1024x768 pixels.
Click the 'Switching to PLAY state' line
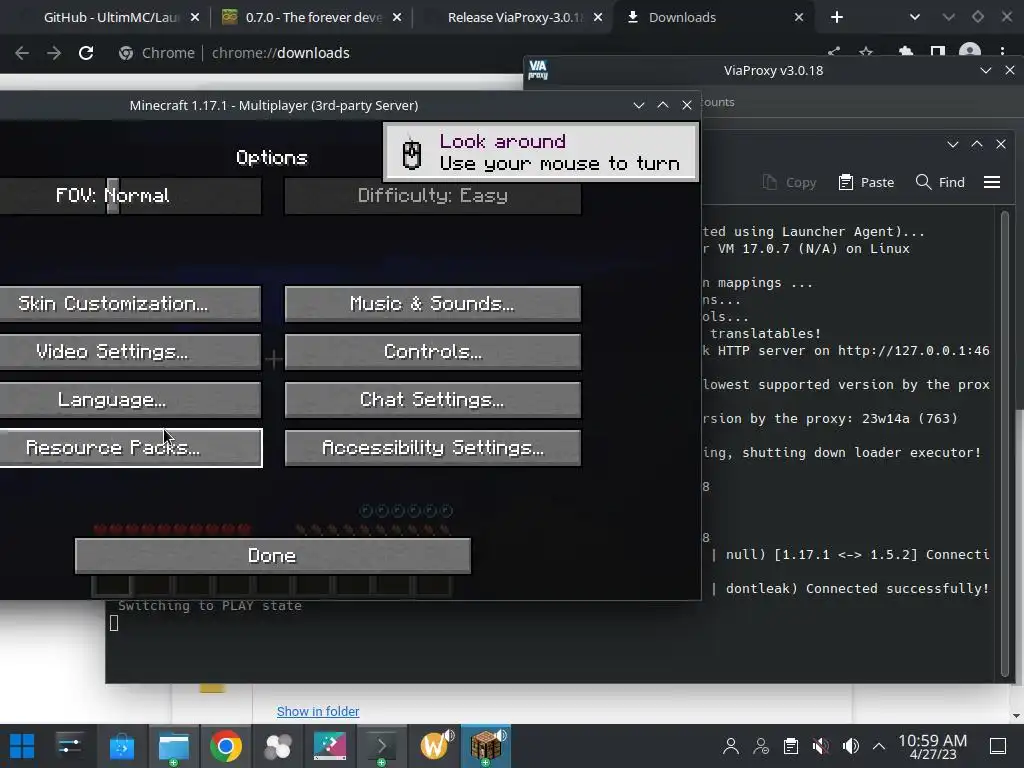[x=210, y=606]
